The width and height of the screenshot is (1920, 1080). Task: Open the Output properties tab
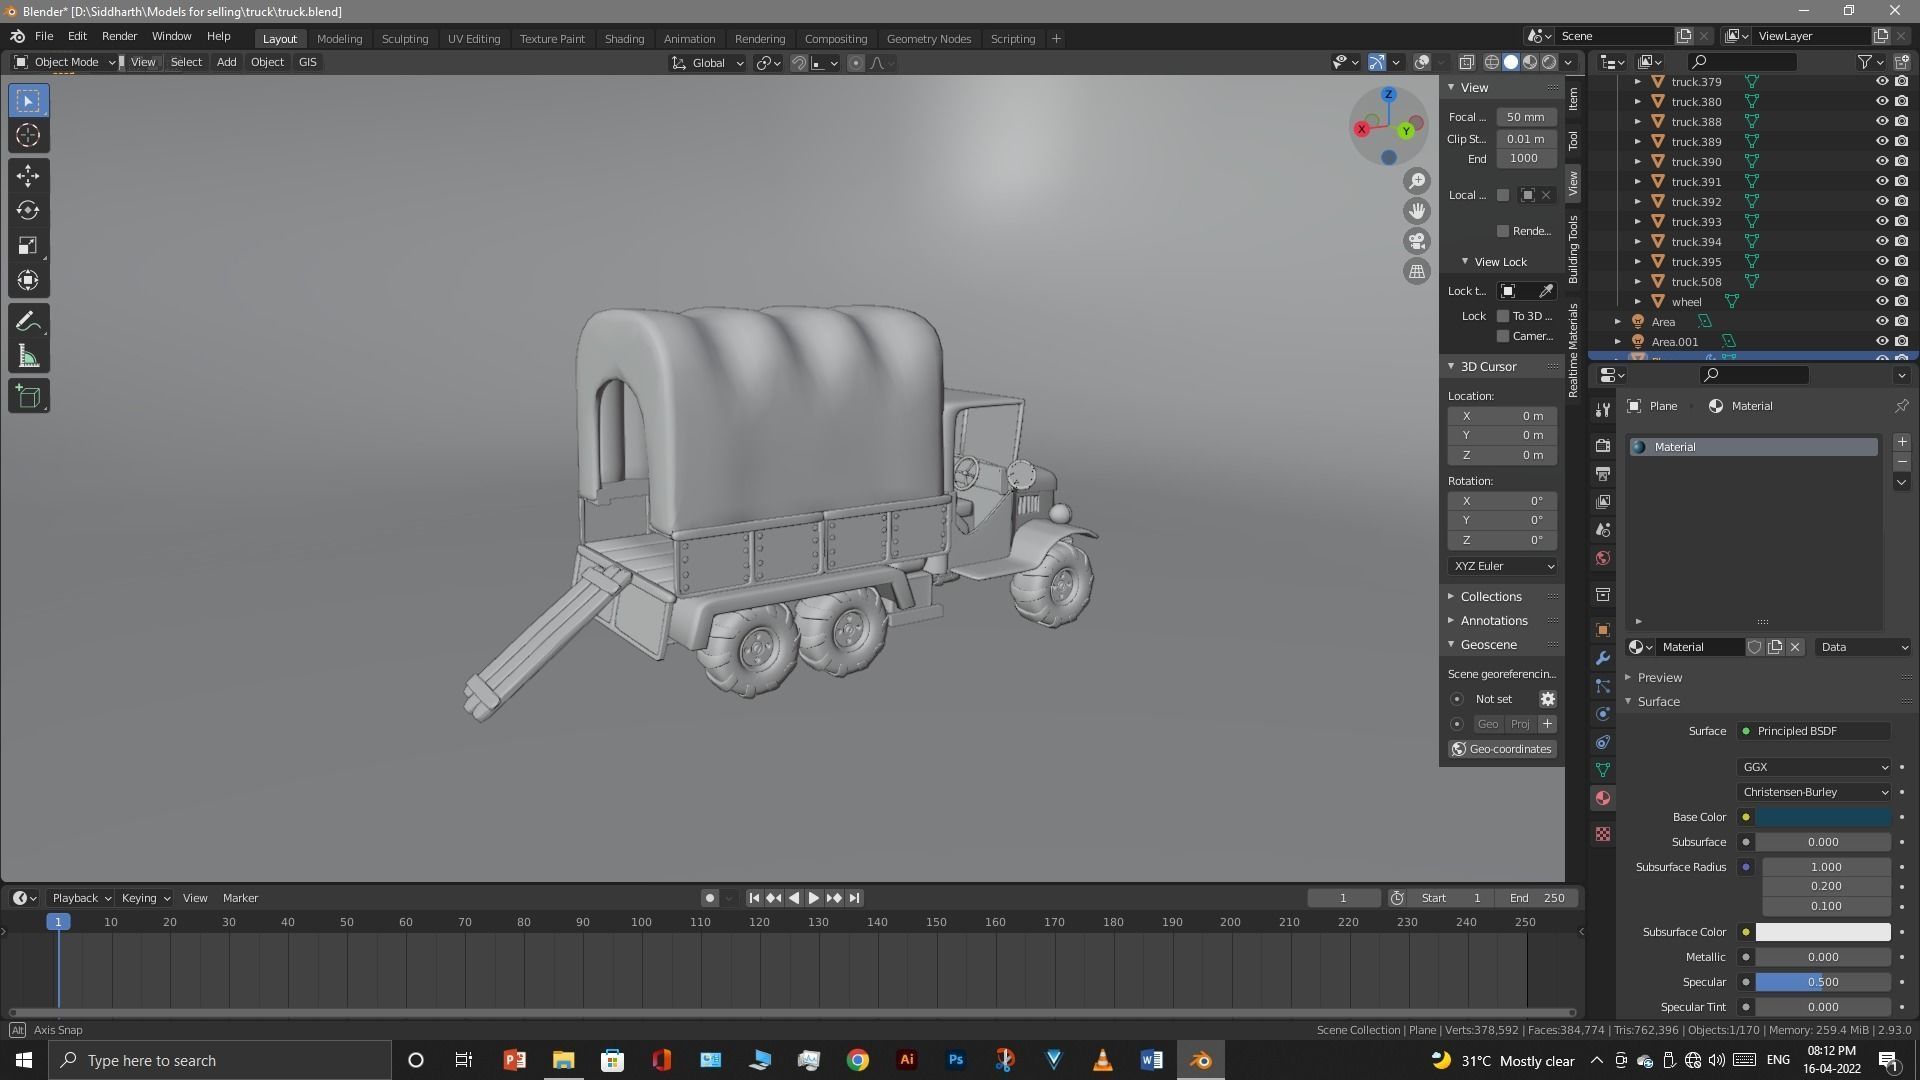pos(1603,473)
